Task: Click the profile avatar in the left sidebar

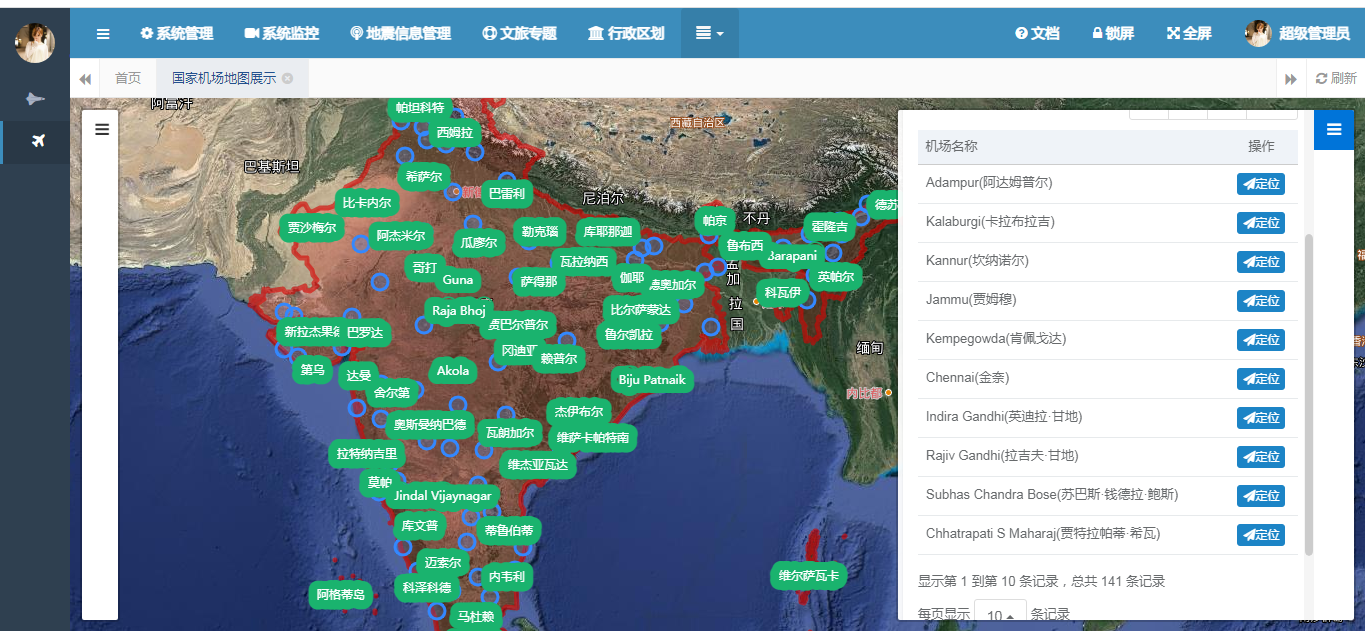Action: tap(35, 43)
